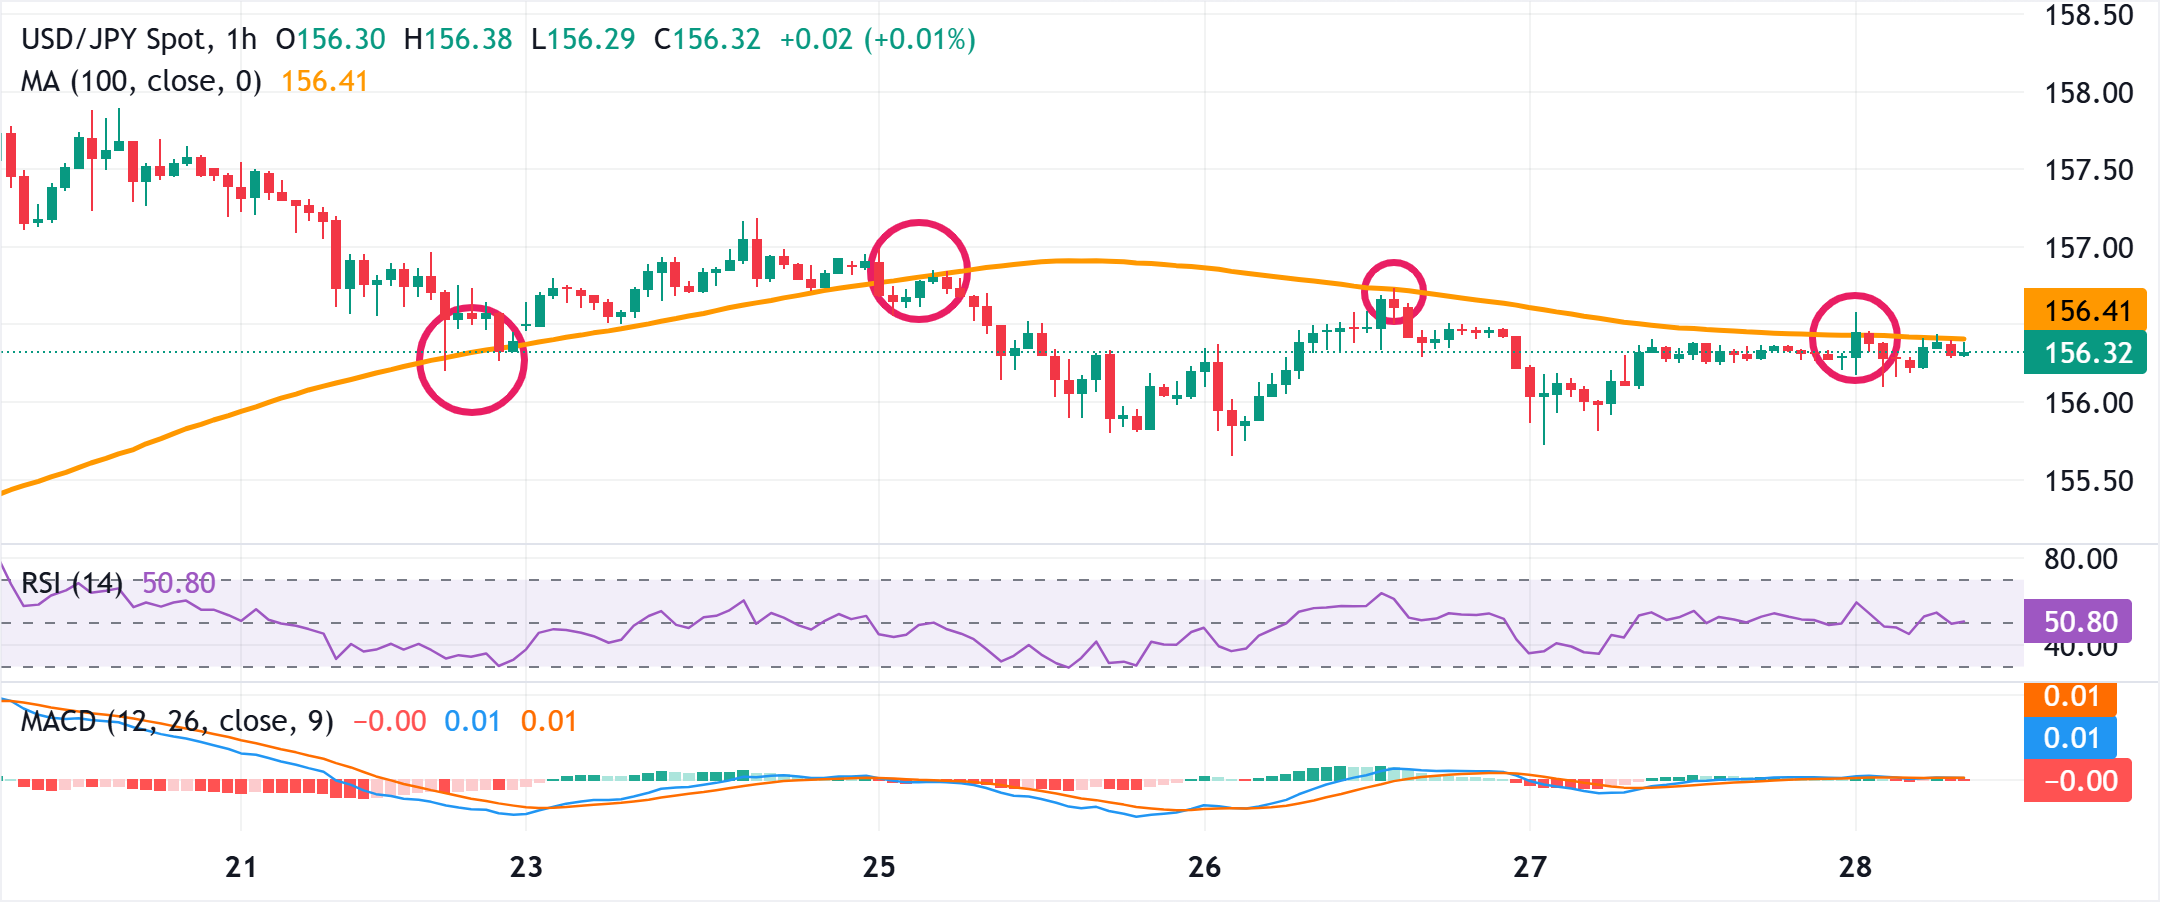
Task: Click the date label 25 on time axis
Action: 879,866
